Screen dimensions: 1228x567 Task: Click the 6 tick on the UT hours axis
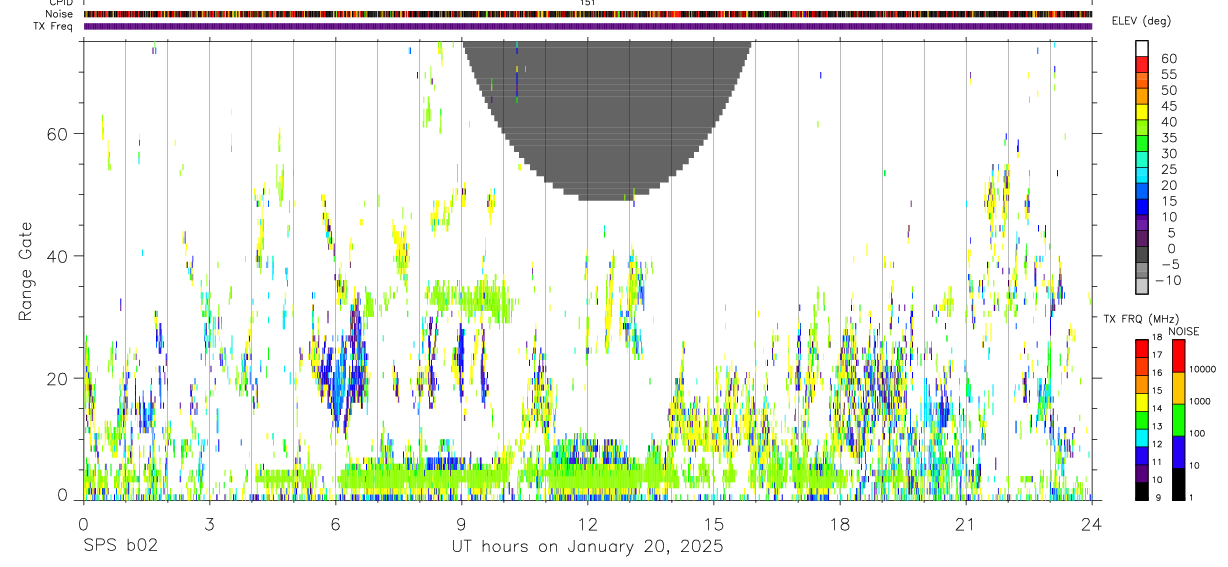[x=335, y=525]
